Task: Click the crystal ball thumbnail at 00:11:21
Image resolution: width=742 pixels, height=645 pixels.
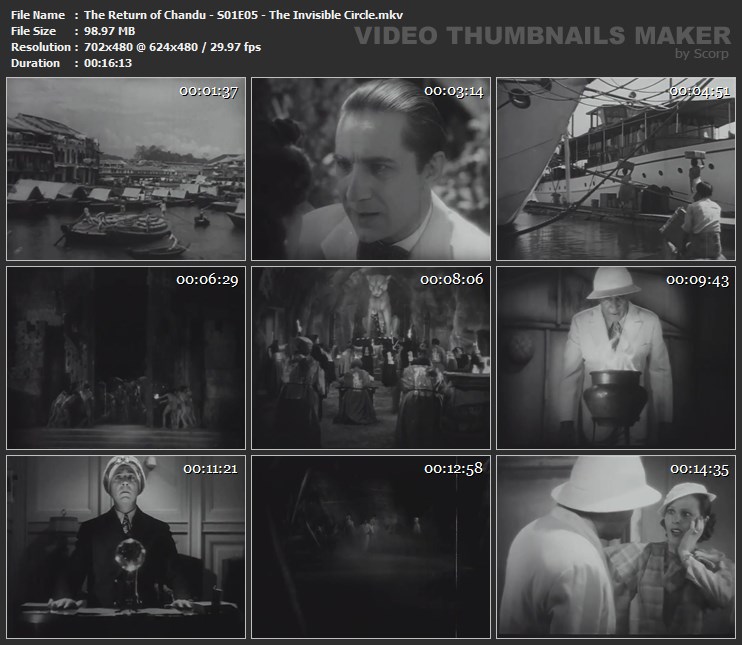Action: click(126, 547)
